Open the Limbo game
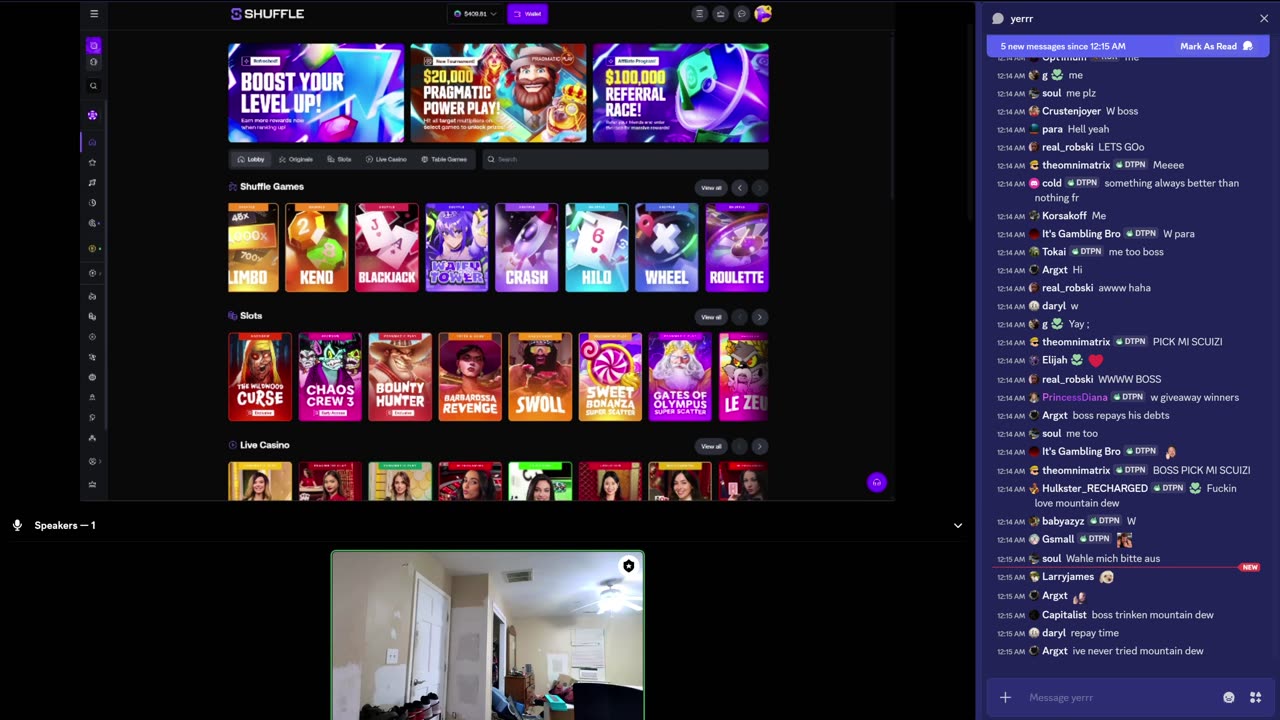Image resolution: width=1280 pixels, height=720 pixels. pos(253,247)
